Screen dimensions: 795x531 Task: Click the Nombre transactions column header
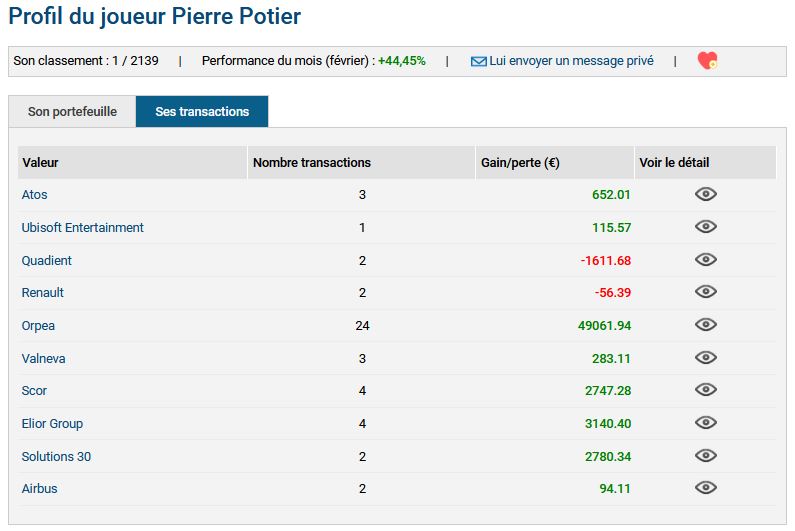coord(311,163)
